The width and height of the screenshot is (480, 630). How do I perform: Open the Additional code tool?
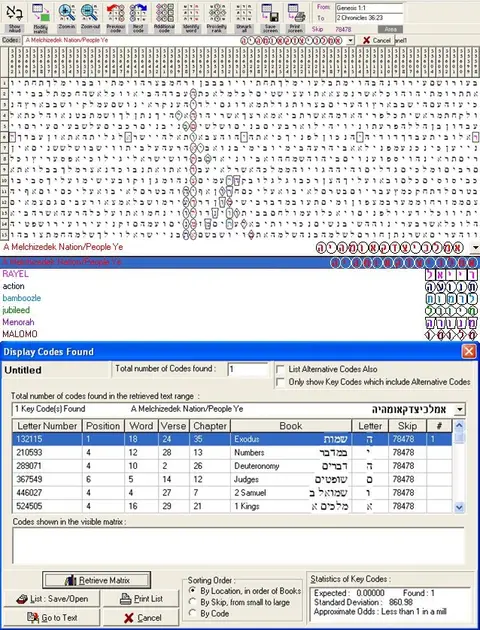click(165, 17)
